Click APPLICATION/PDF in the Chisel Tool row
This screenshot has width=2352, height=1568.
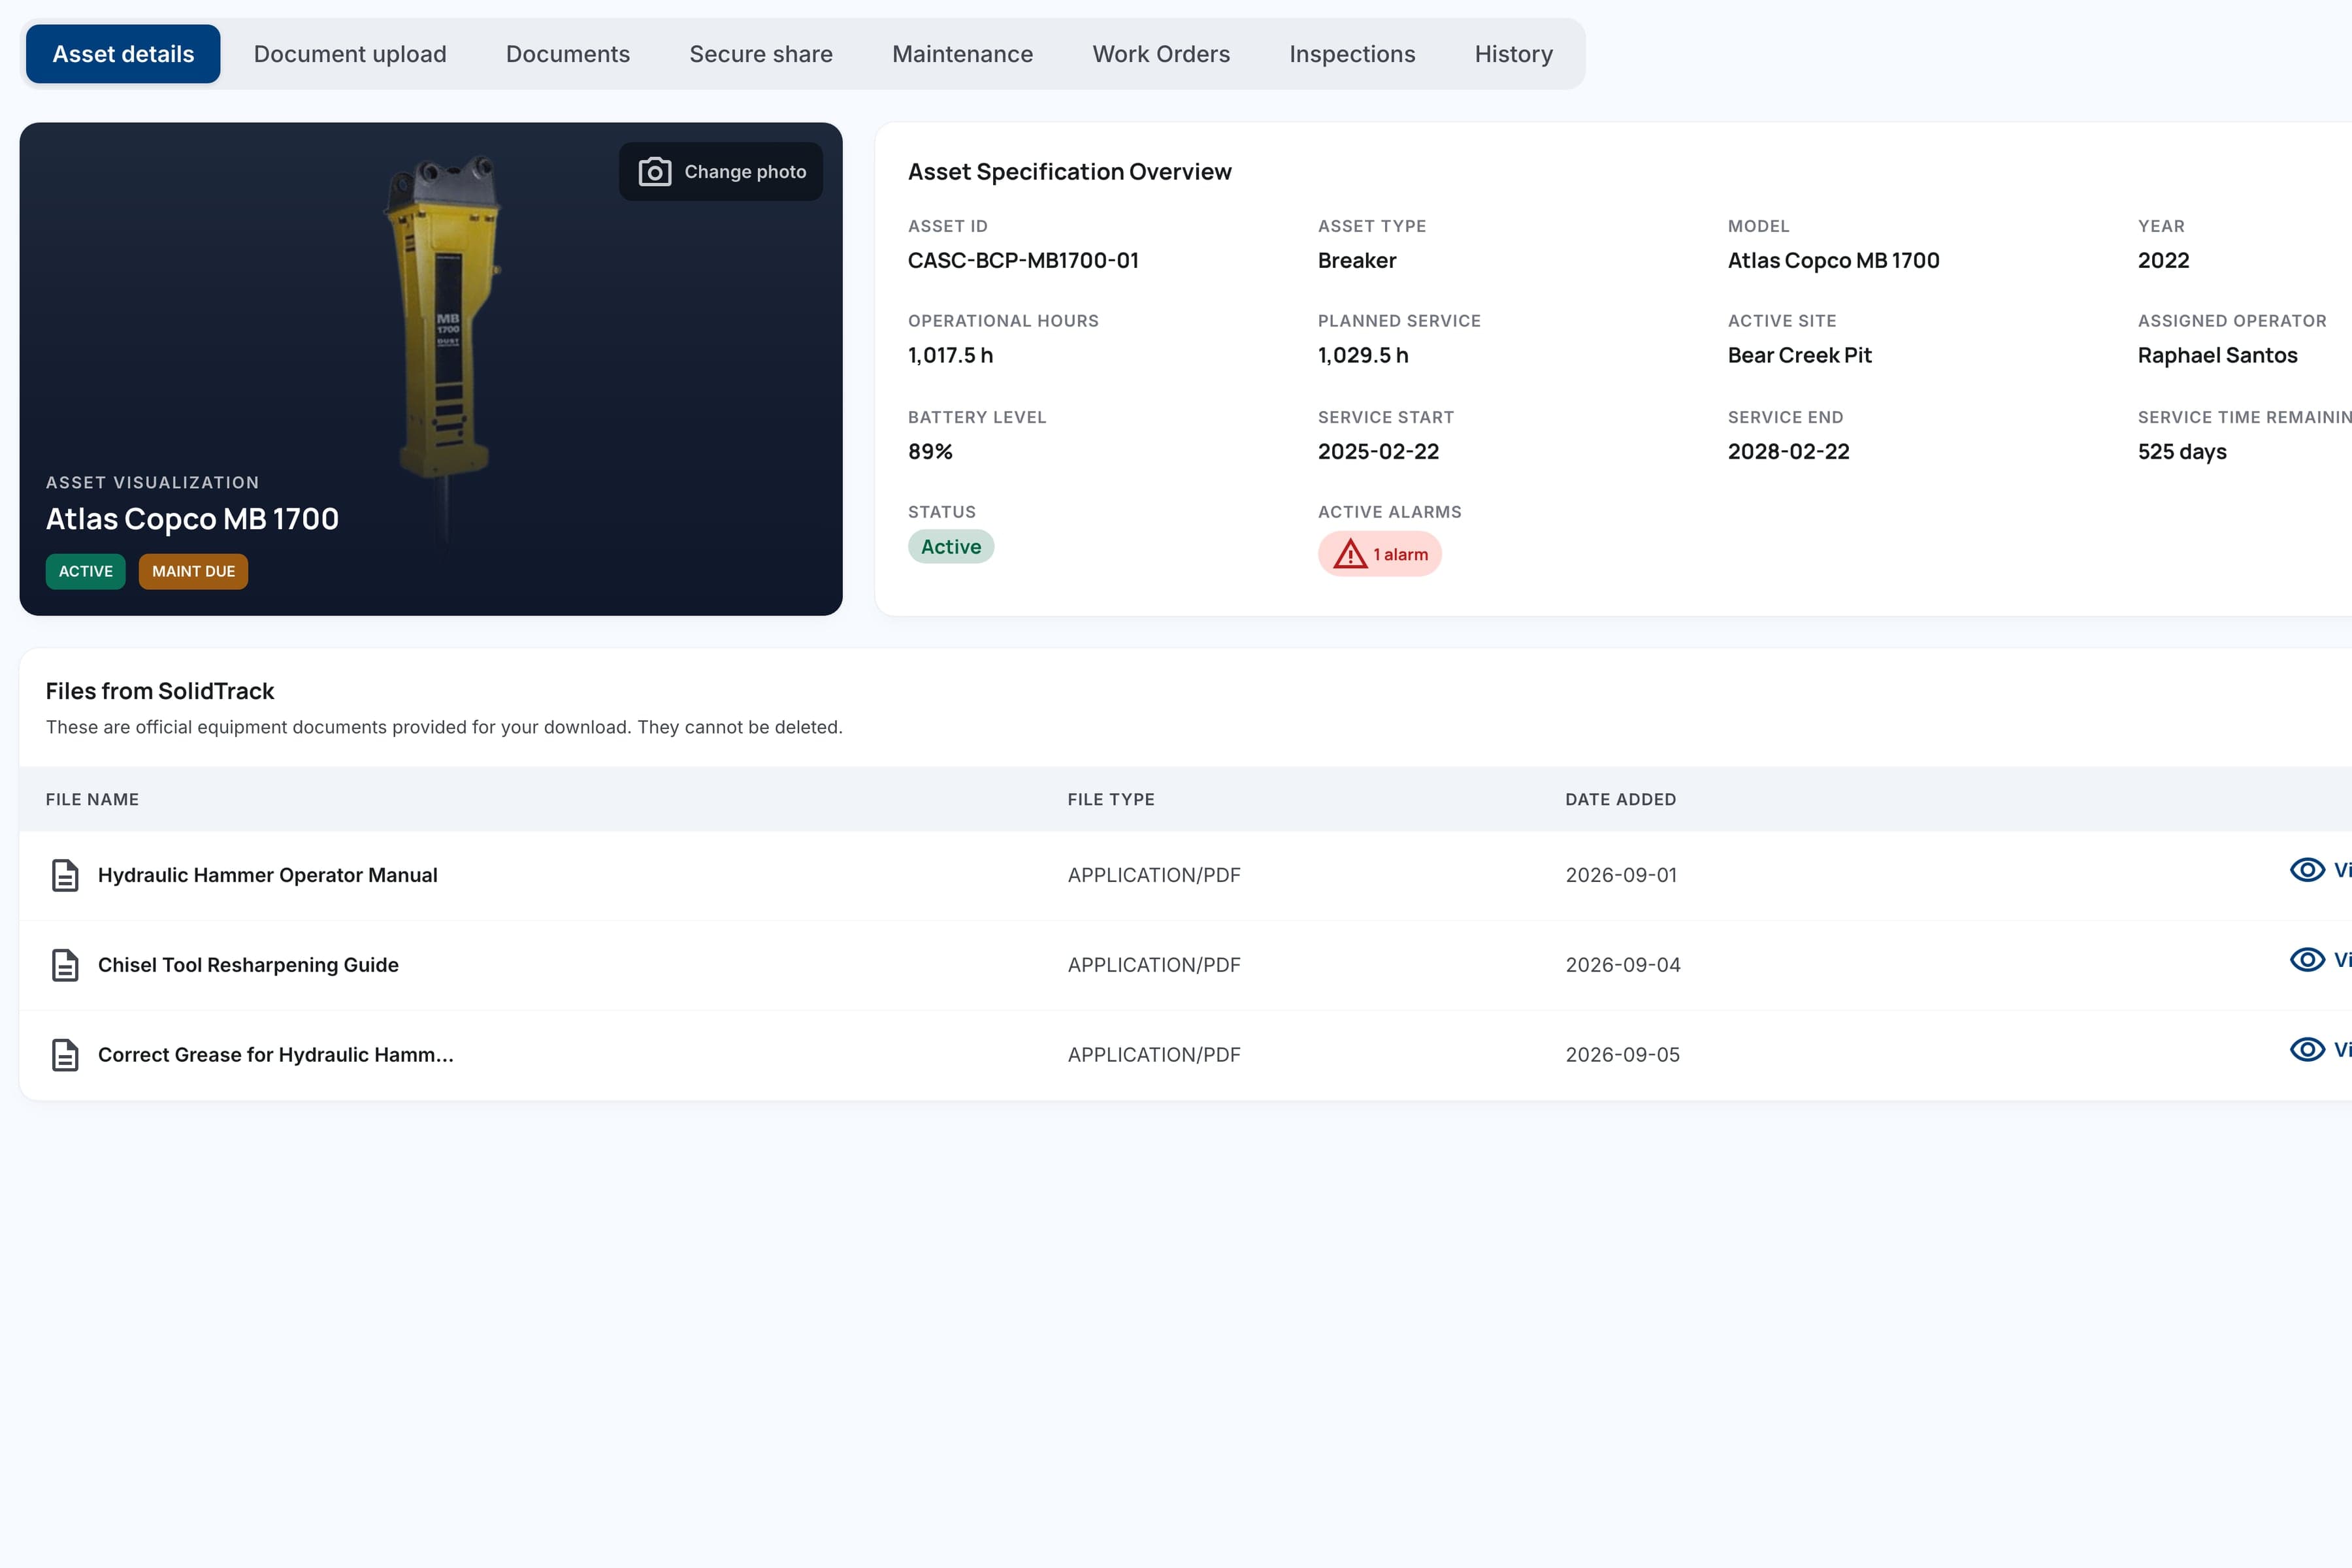click(1154, 965)
